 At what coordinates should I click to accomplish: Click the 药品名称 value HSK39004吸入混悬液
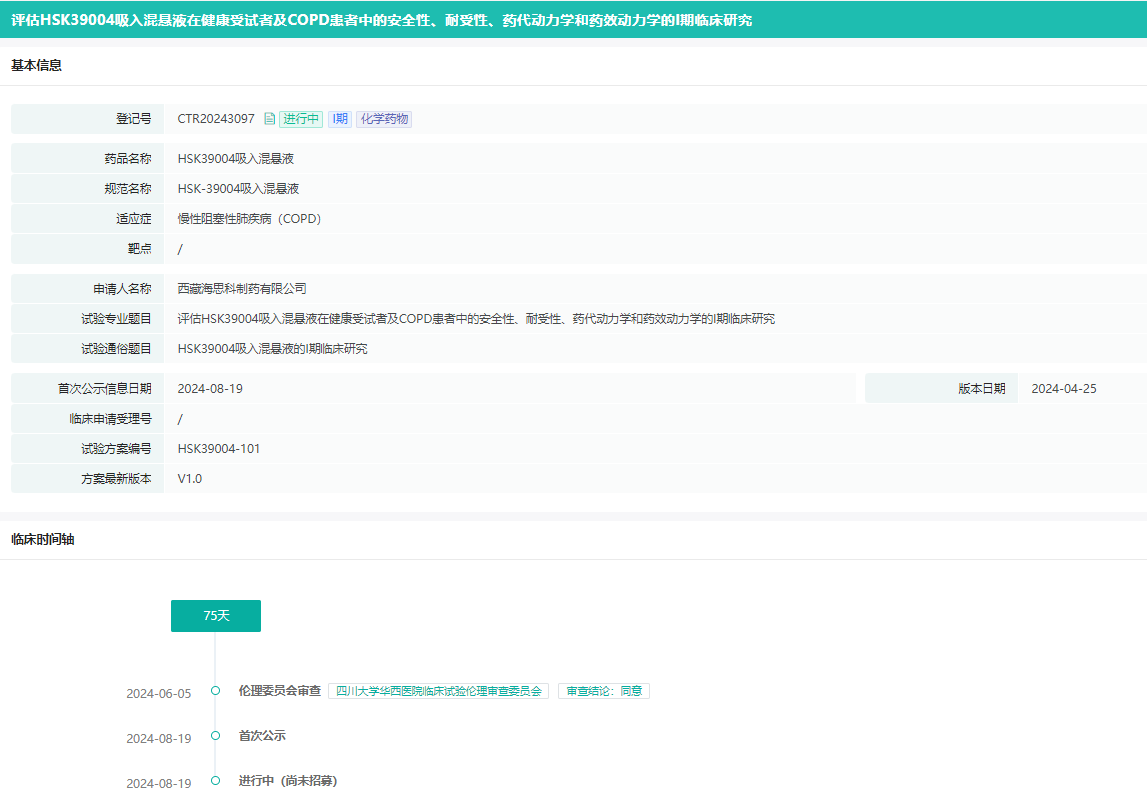(x=235, y=159)
